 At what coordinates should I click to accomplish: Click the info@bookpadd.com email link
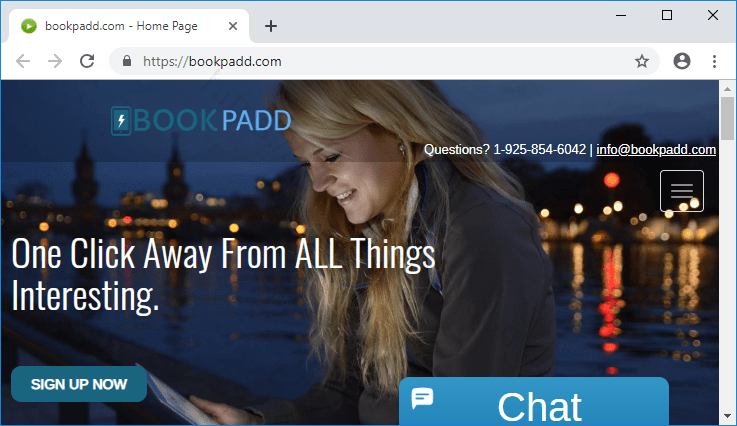point(656,150)
